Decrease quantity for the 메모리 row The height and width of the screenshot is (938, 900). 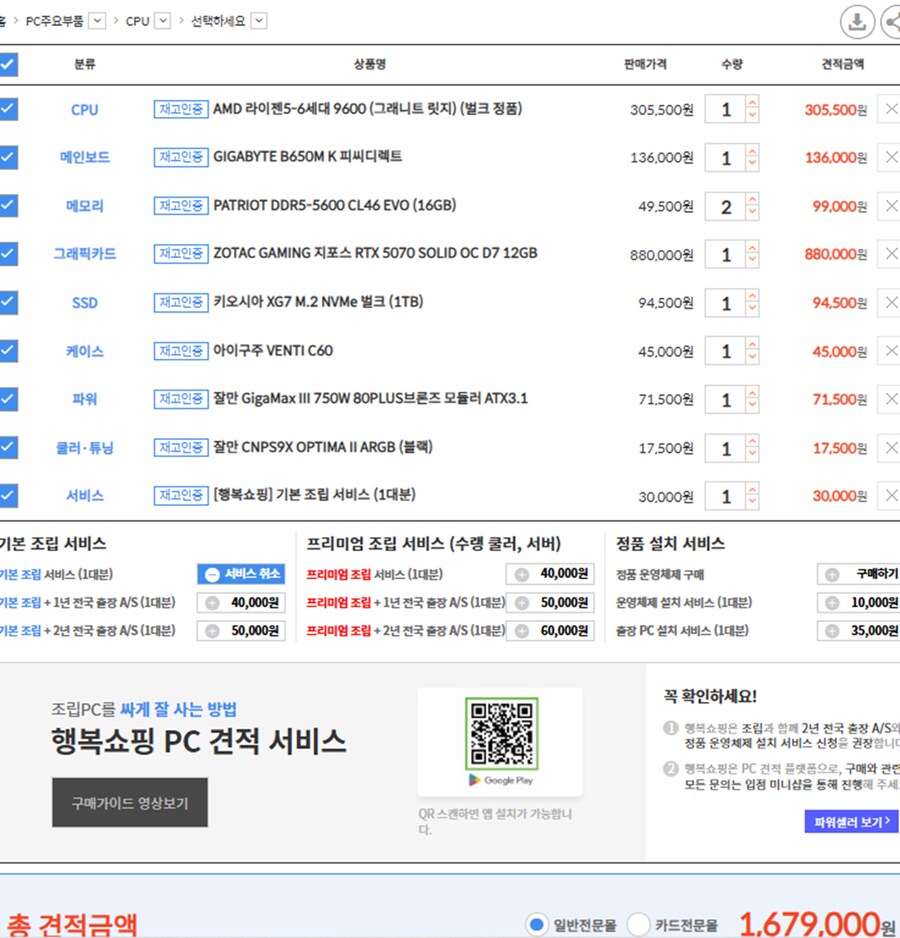752,212
